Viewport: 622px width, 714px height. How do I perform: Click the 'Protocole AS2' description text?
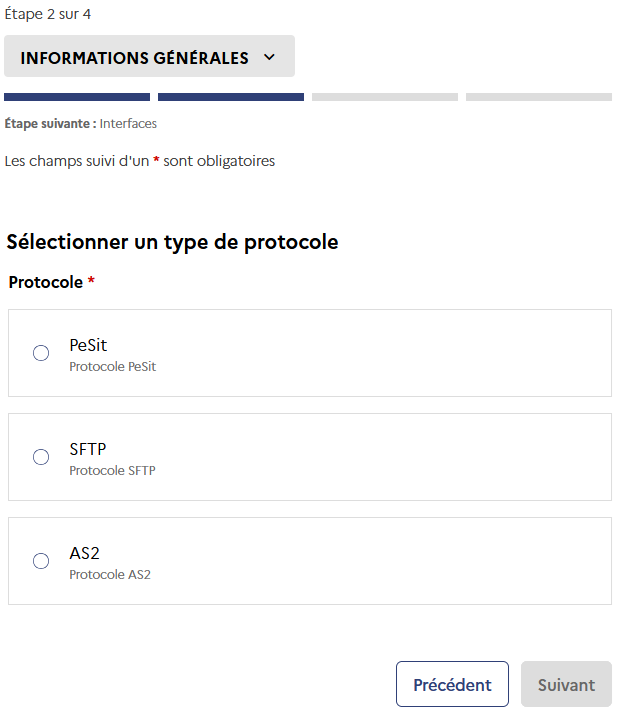pyautogui.click(x=110, y=575)
